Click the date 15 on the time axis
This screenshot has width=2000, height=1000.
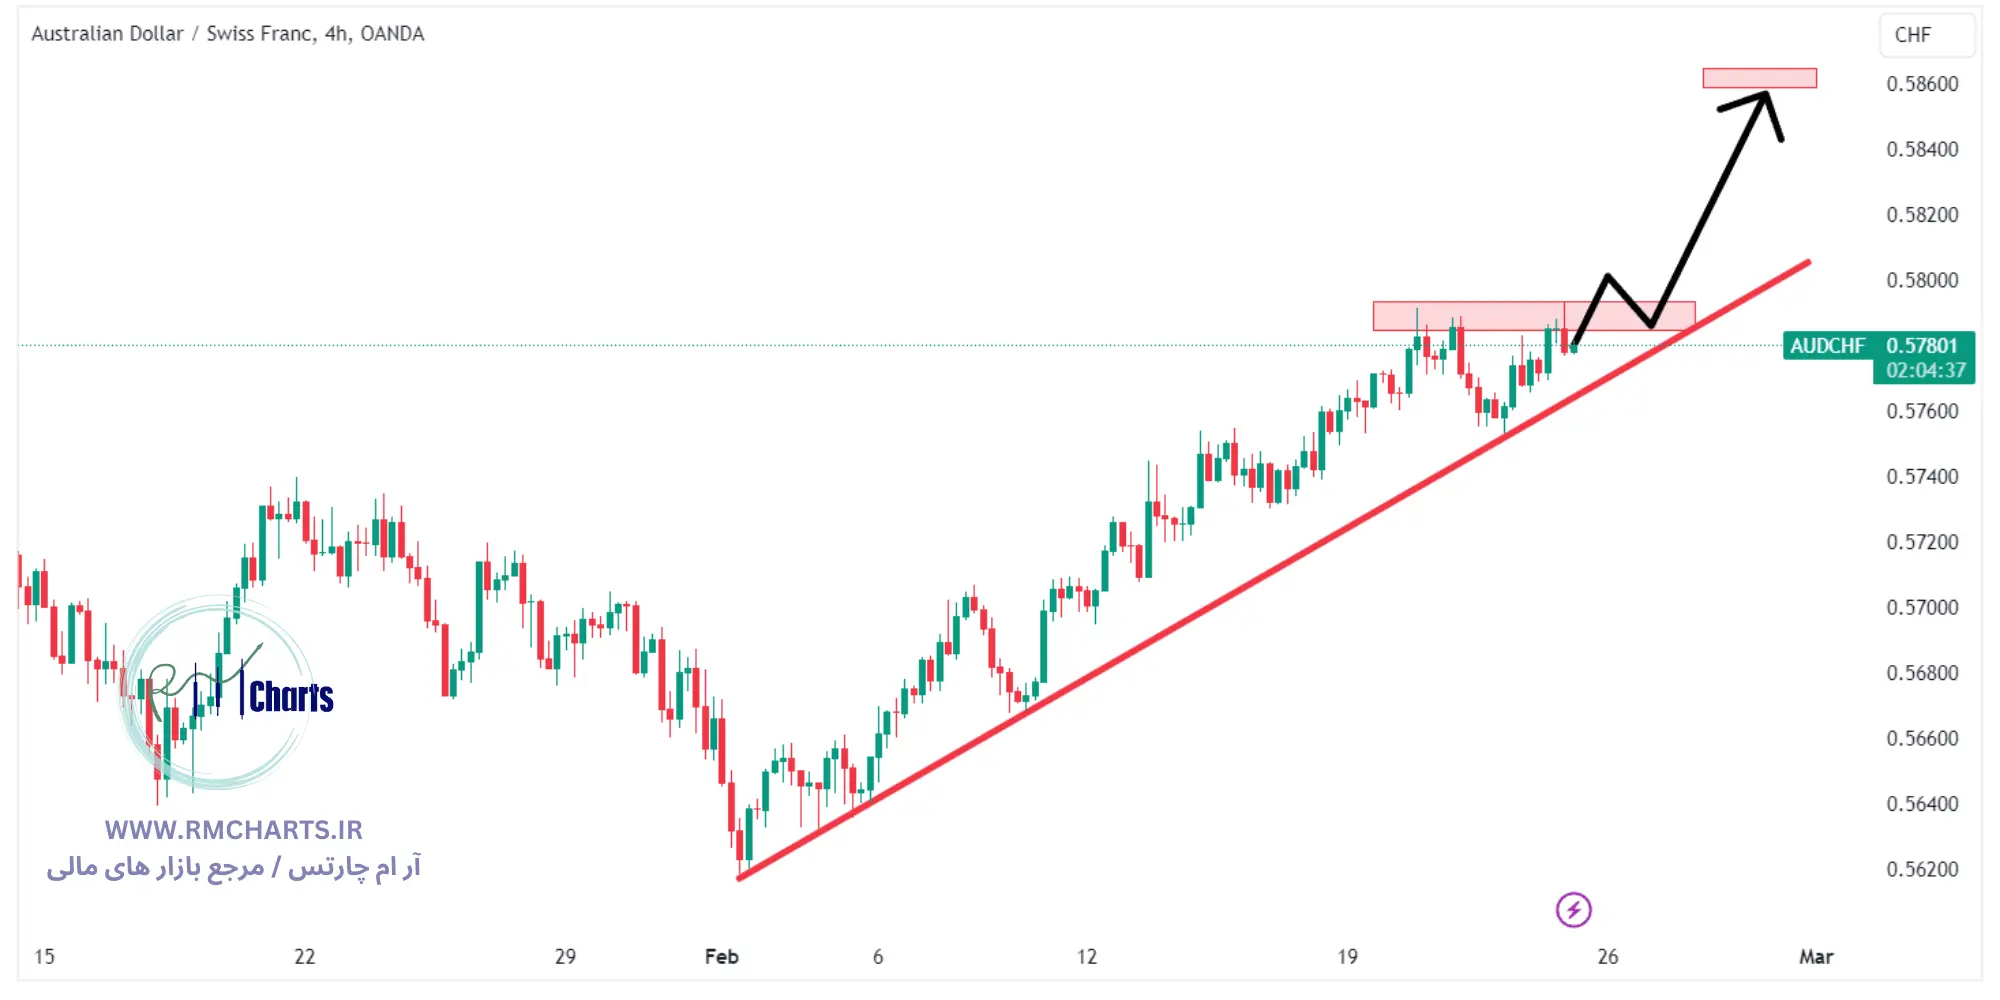[44, 957]
